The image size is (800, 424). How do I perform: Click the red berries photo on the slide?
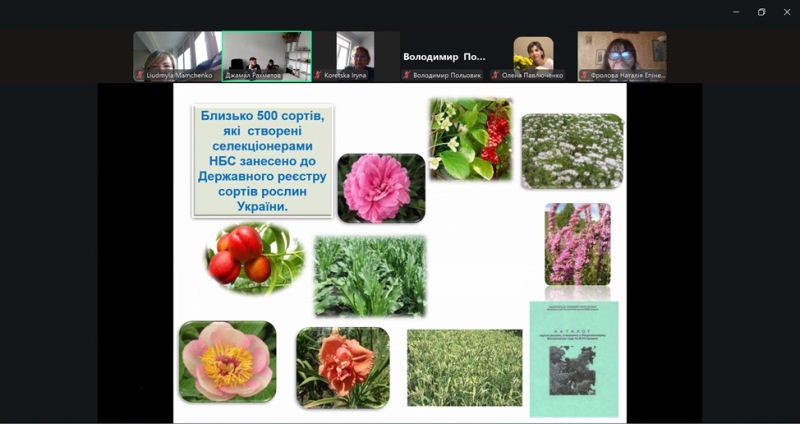(x=470, y=139)
